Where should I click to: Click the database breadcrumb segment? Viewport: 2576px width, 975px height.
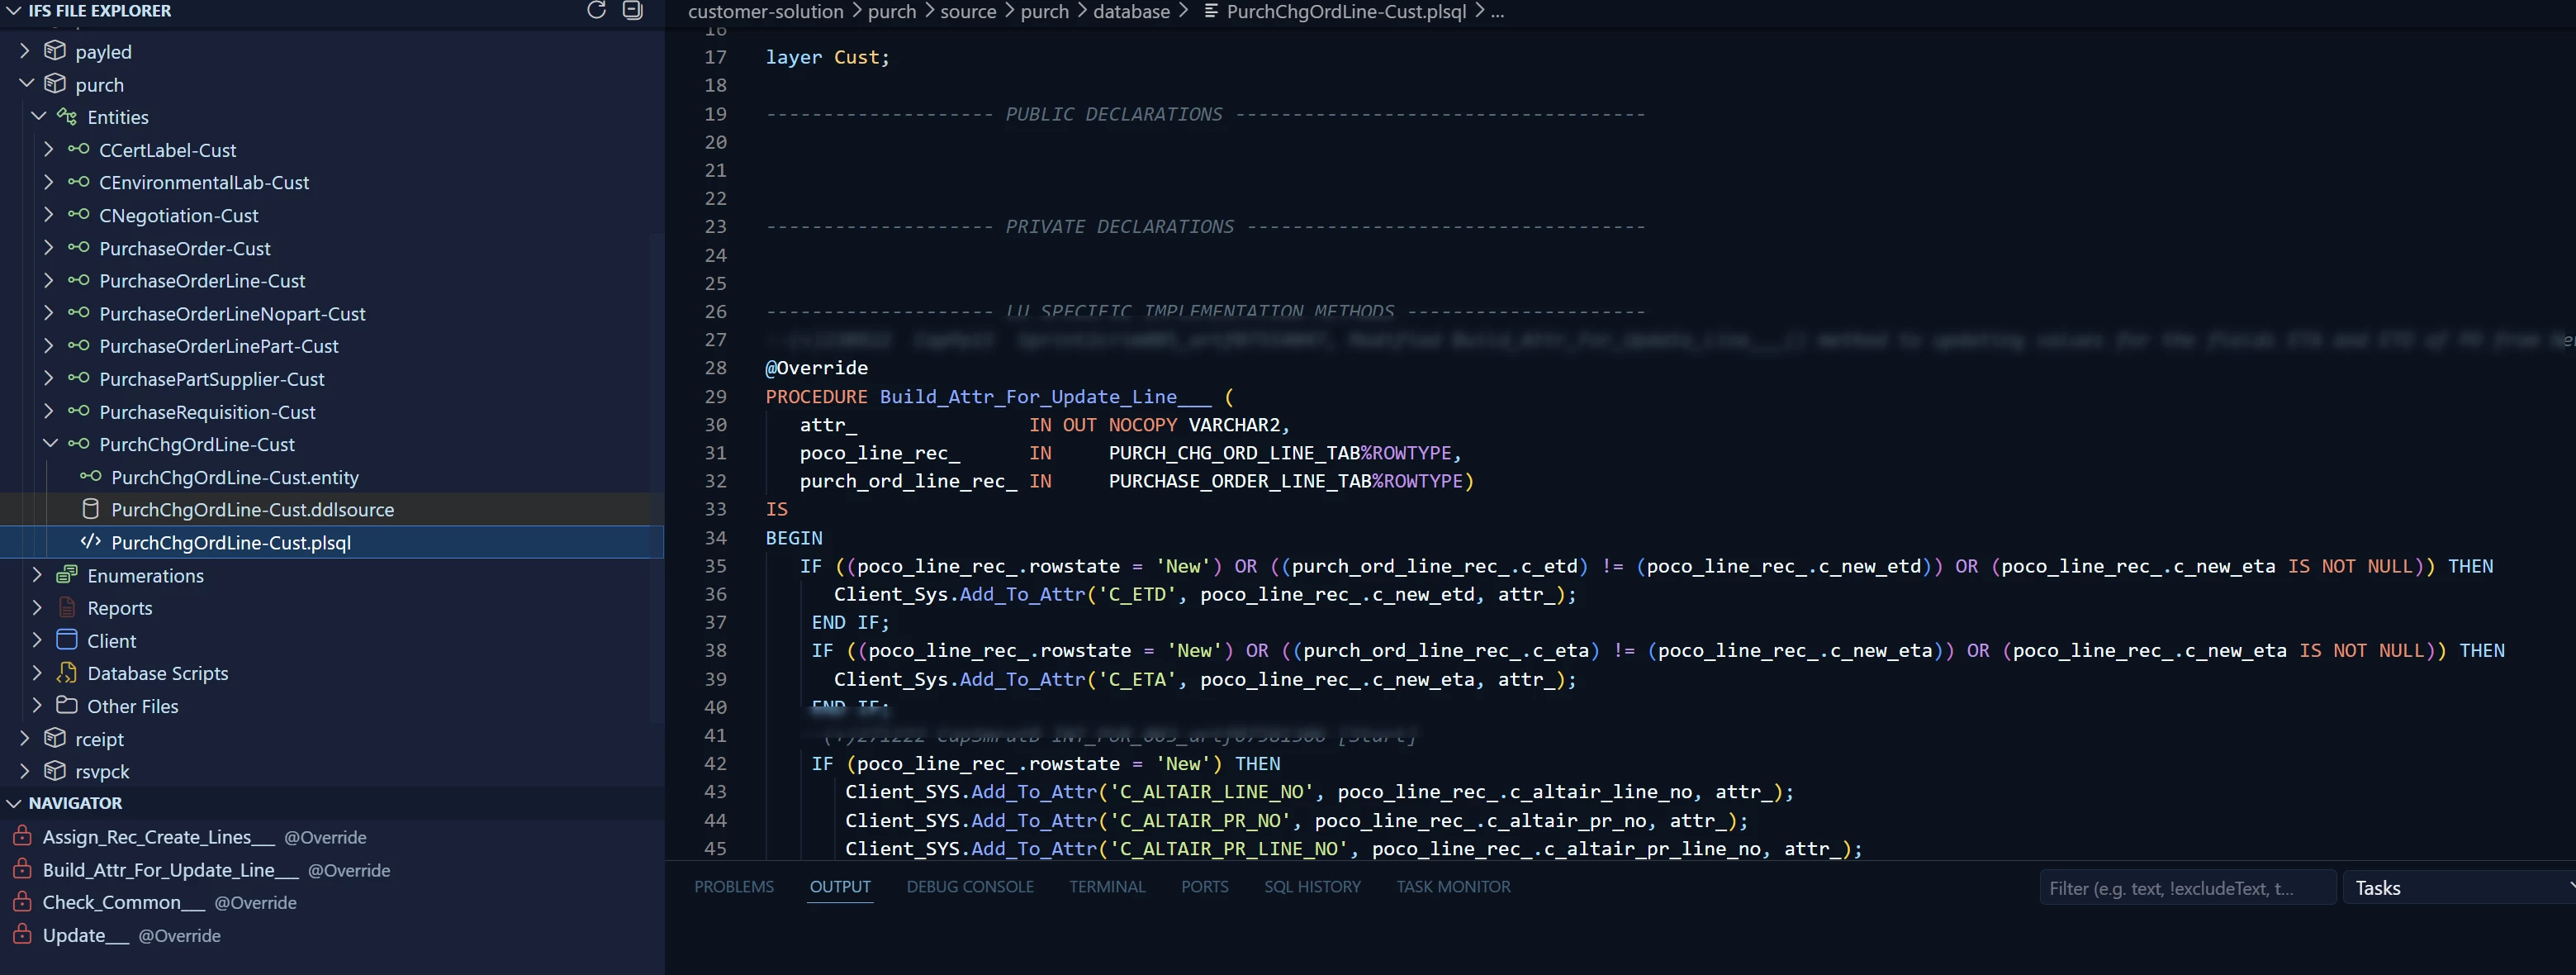pyautogui.click(x=1131, y=11)
